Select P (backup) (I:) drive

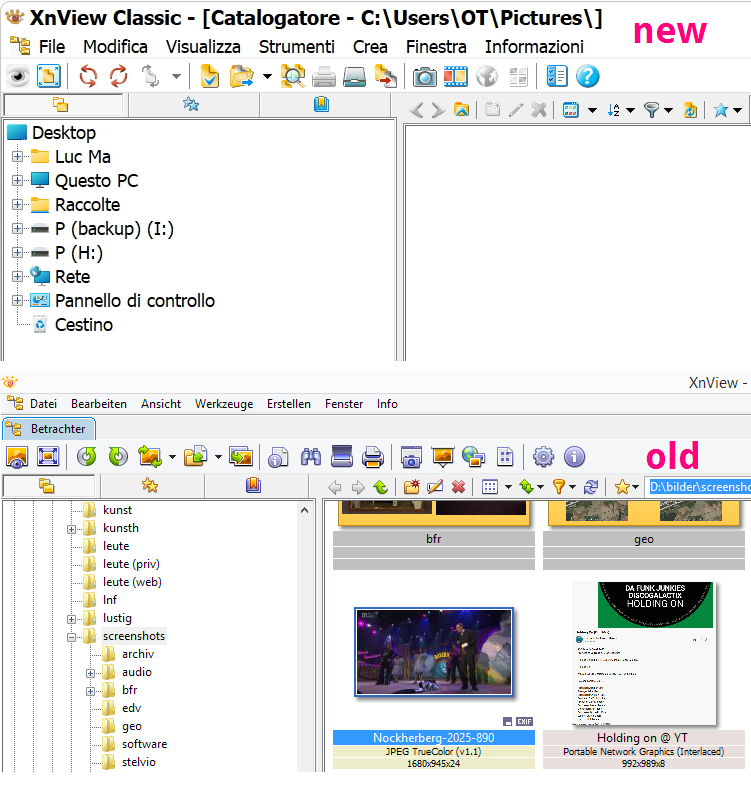coord(114,229)
